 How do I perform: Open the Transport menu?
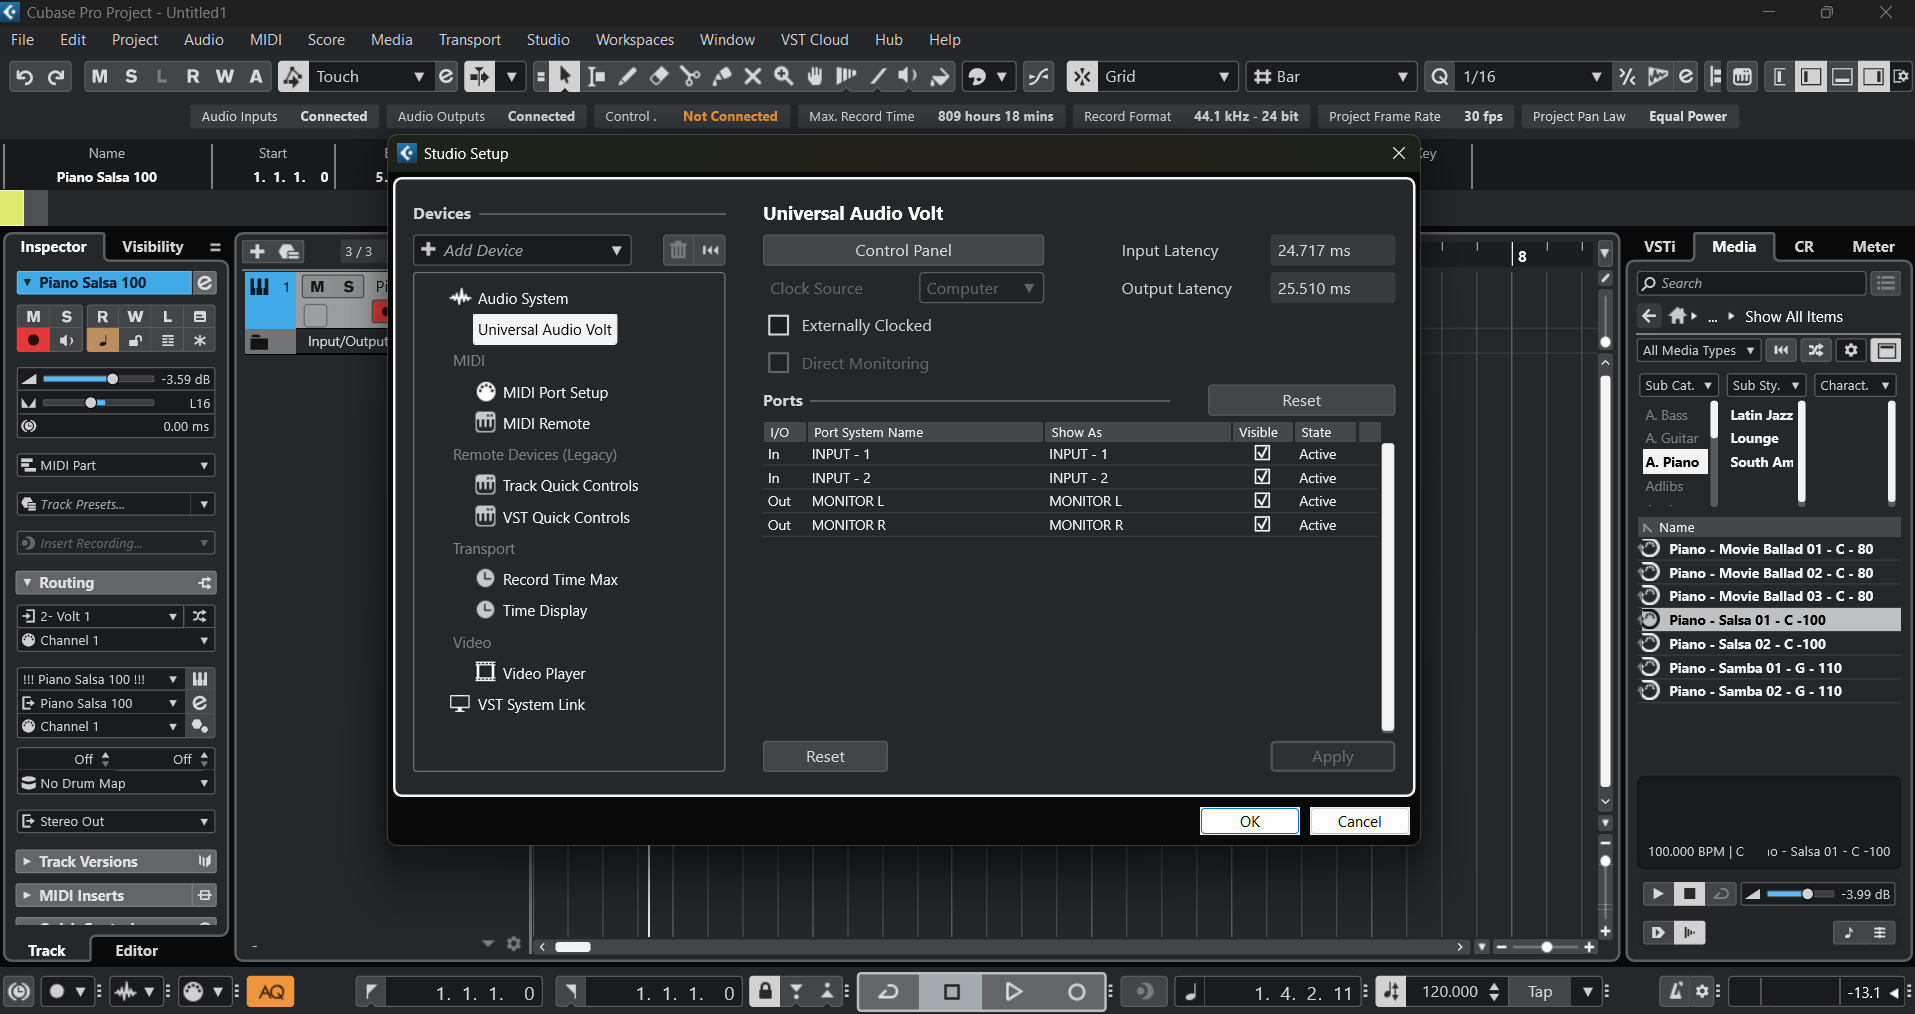click(469, 40)
